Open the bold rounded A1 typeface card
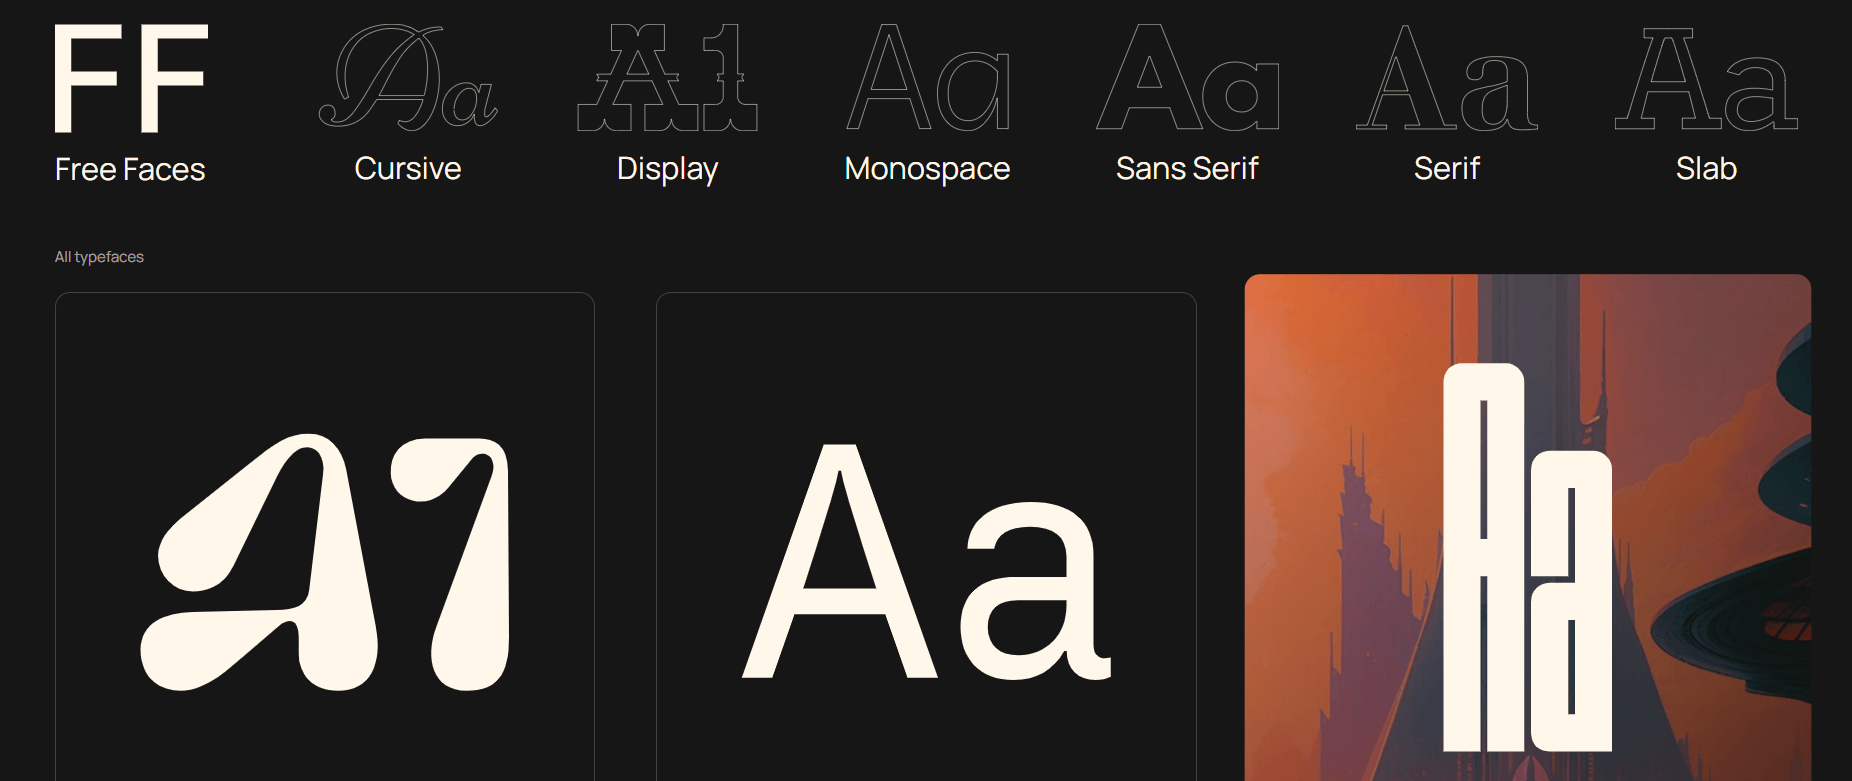 pyautogui.click(x=325, y=537)
